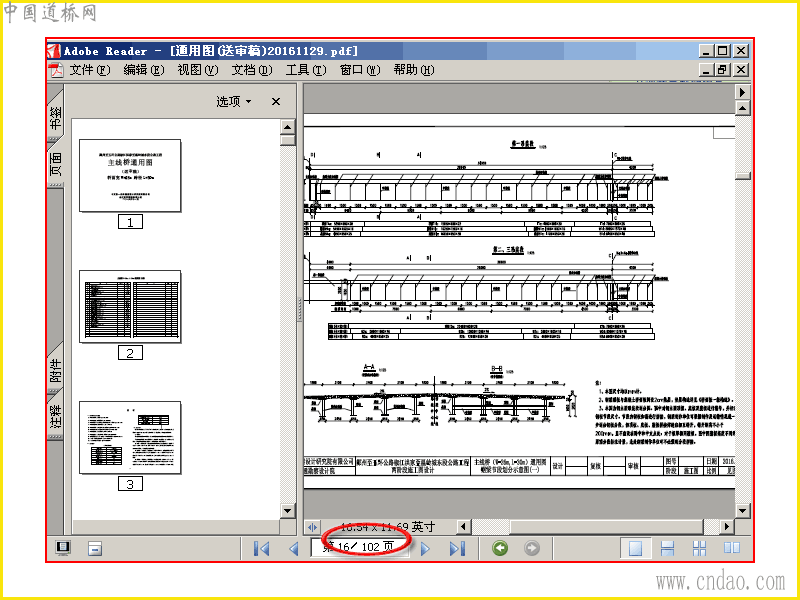Close the document with menu bar ×
Viewport: 800px width, 600px height.
[x=741, y=70]
